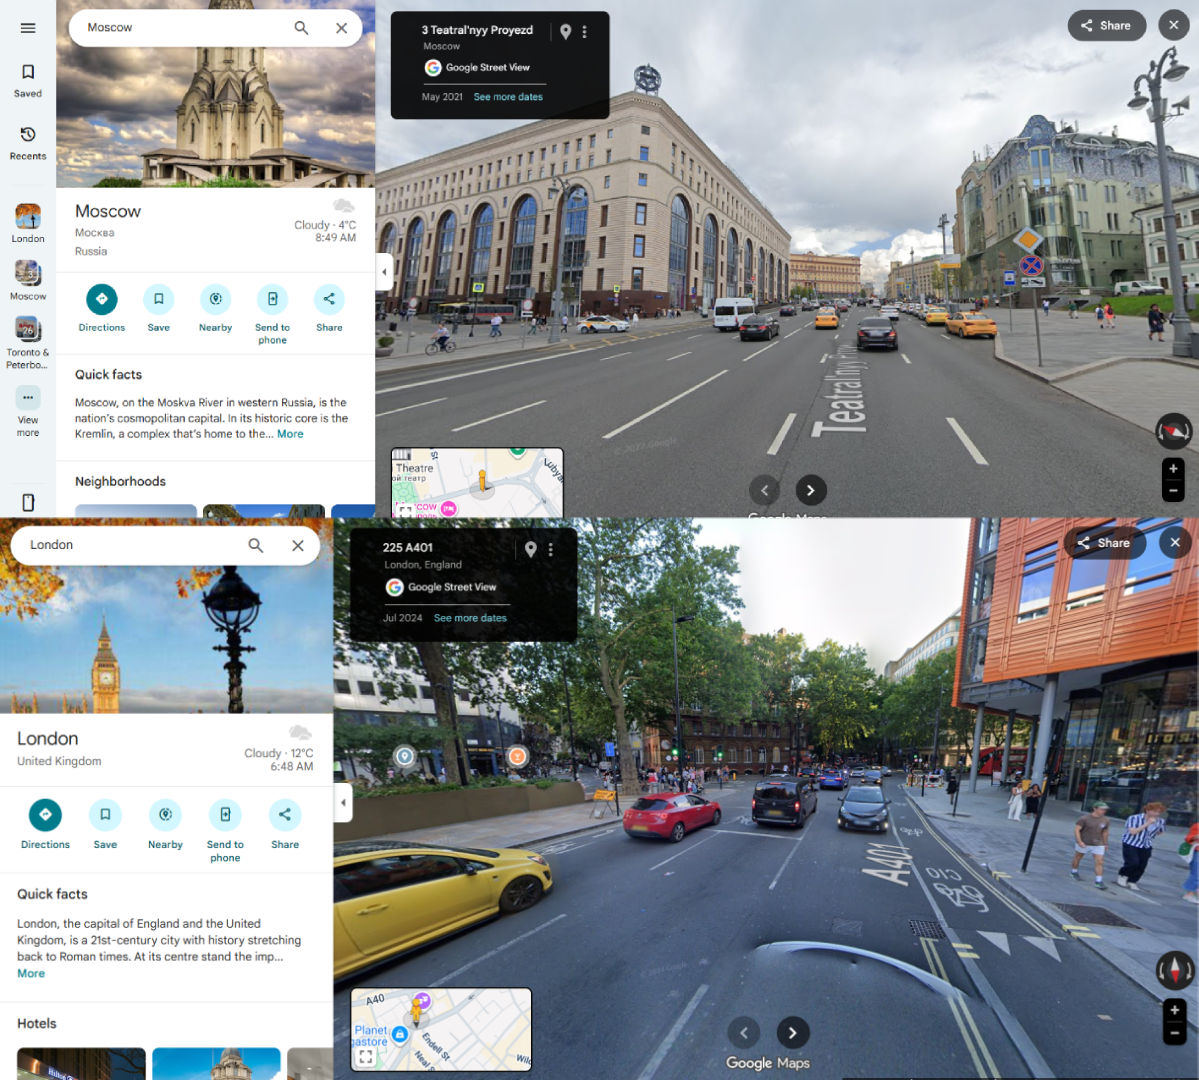The width and height of the screenshot is (1199, 1080).
Task: Open the hamburger menu in Moscow window
Action: click(x=28, y=28)
